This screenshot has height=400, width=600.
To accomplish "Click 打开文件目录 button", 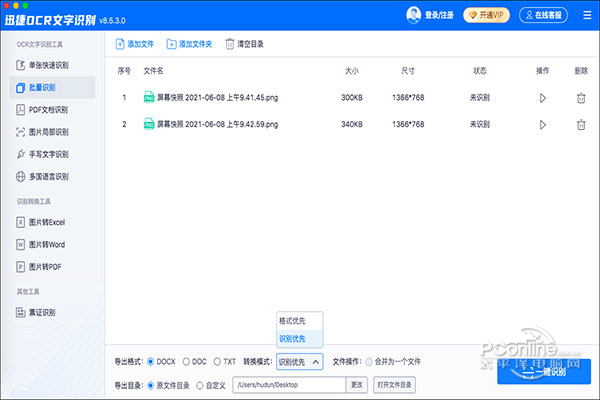I will [395, 385].
